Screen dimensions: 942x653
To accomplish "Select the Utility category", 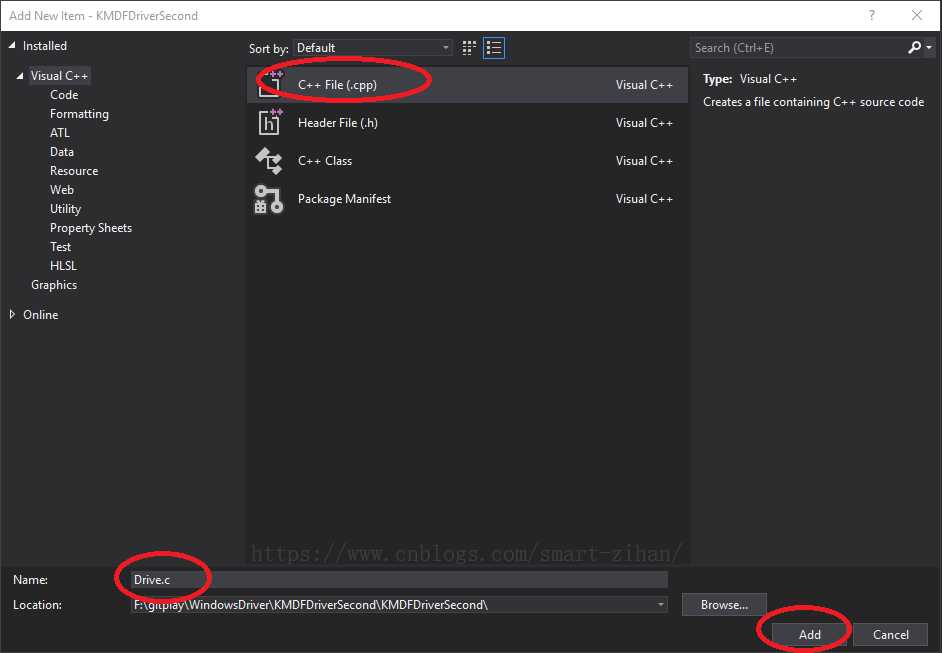I will 65,209.
